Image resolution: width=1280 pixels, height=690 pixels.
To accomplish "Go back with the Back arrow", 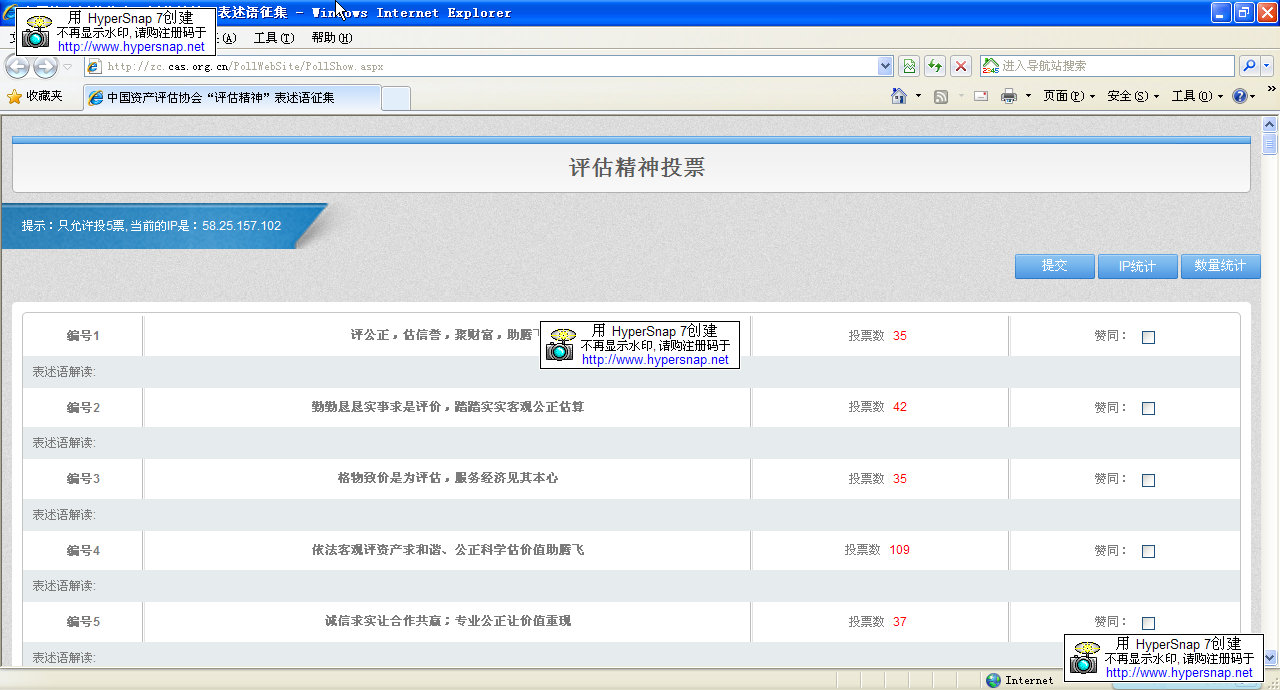I will point(18,67).
